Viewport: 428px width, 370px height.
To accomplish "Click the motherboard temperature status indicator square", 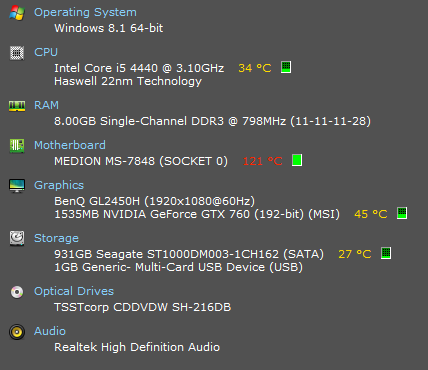I will point(297,160).
